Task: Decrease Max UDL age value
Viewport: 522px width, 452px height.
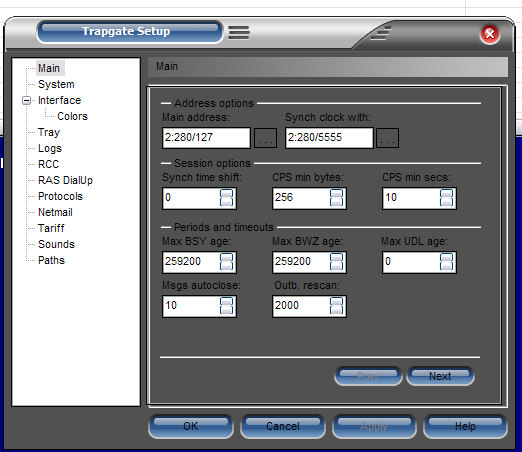Action: pos(446,266)
